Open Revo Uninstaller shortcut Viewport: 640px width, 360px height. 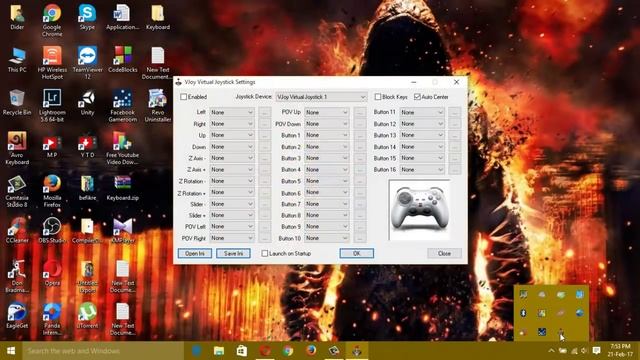[158, 105]
